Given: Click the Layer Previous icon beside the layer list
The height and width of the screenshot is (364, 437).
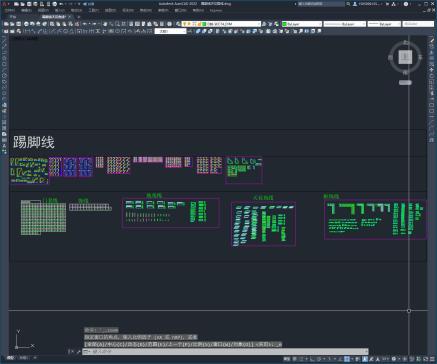Looking at the screenshot, I should (270, 24).
